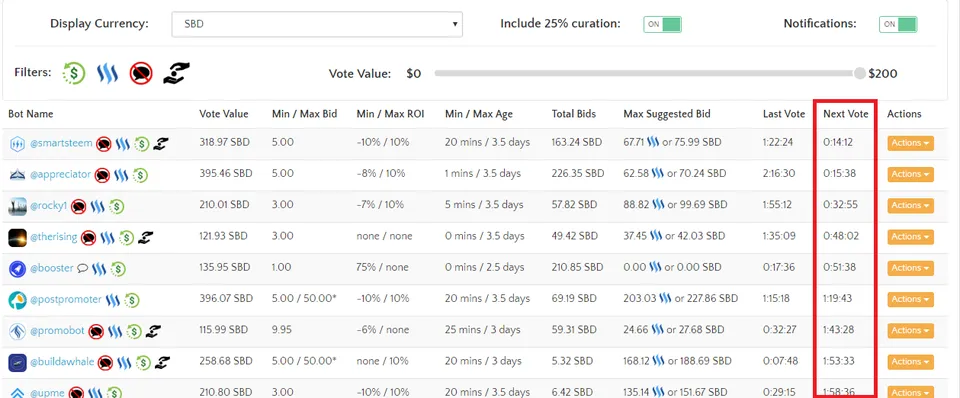Click the hand icon beside @smartsteem
The image size is (960, 398).
160,144
